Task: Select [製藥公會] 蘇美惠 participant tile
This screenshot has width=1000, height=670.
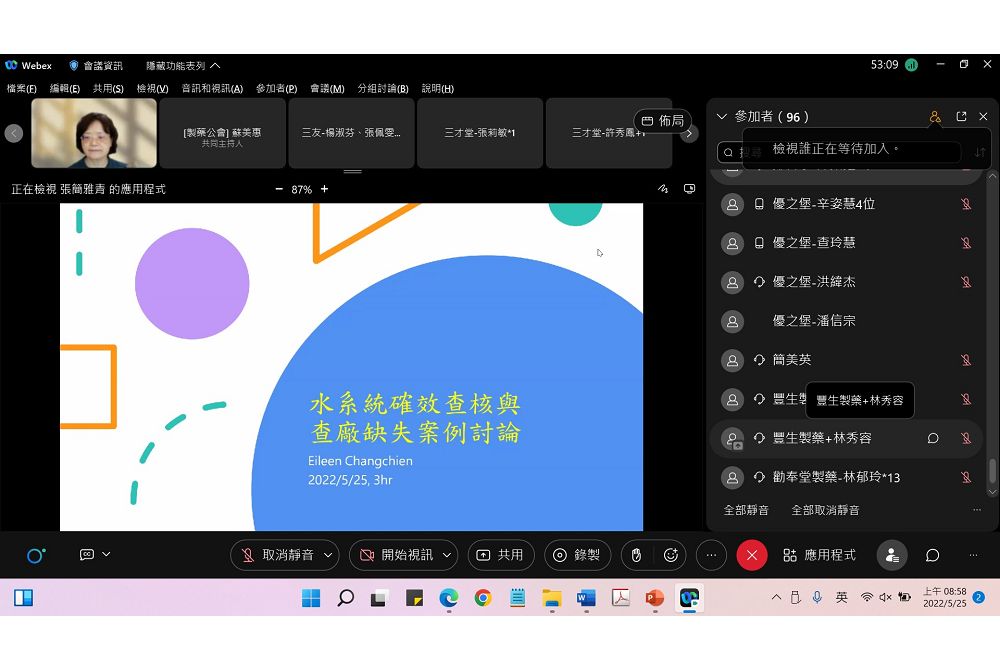Action: (x=222, y=133)
